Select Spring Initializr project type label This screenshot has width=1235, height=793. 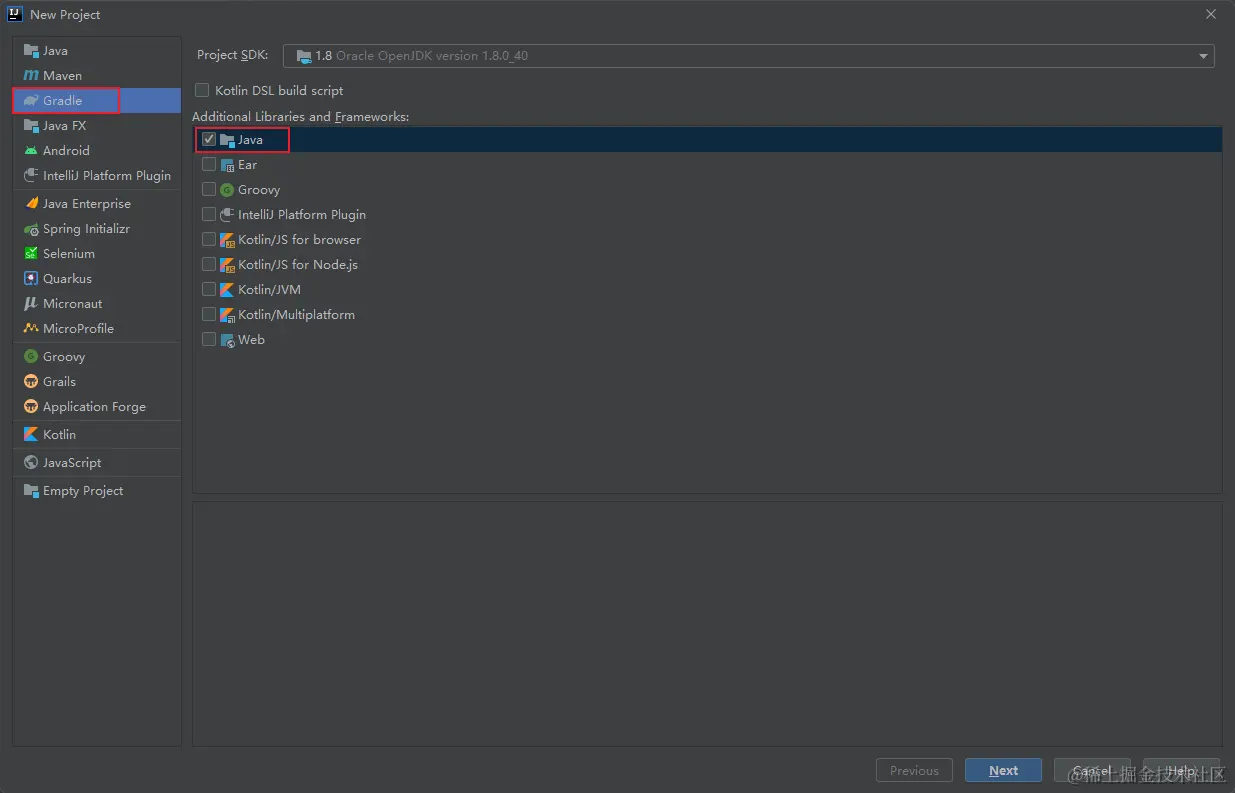coord(86,229)
